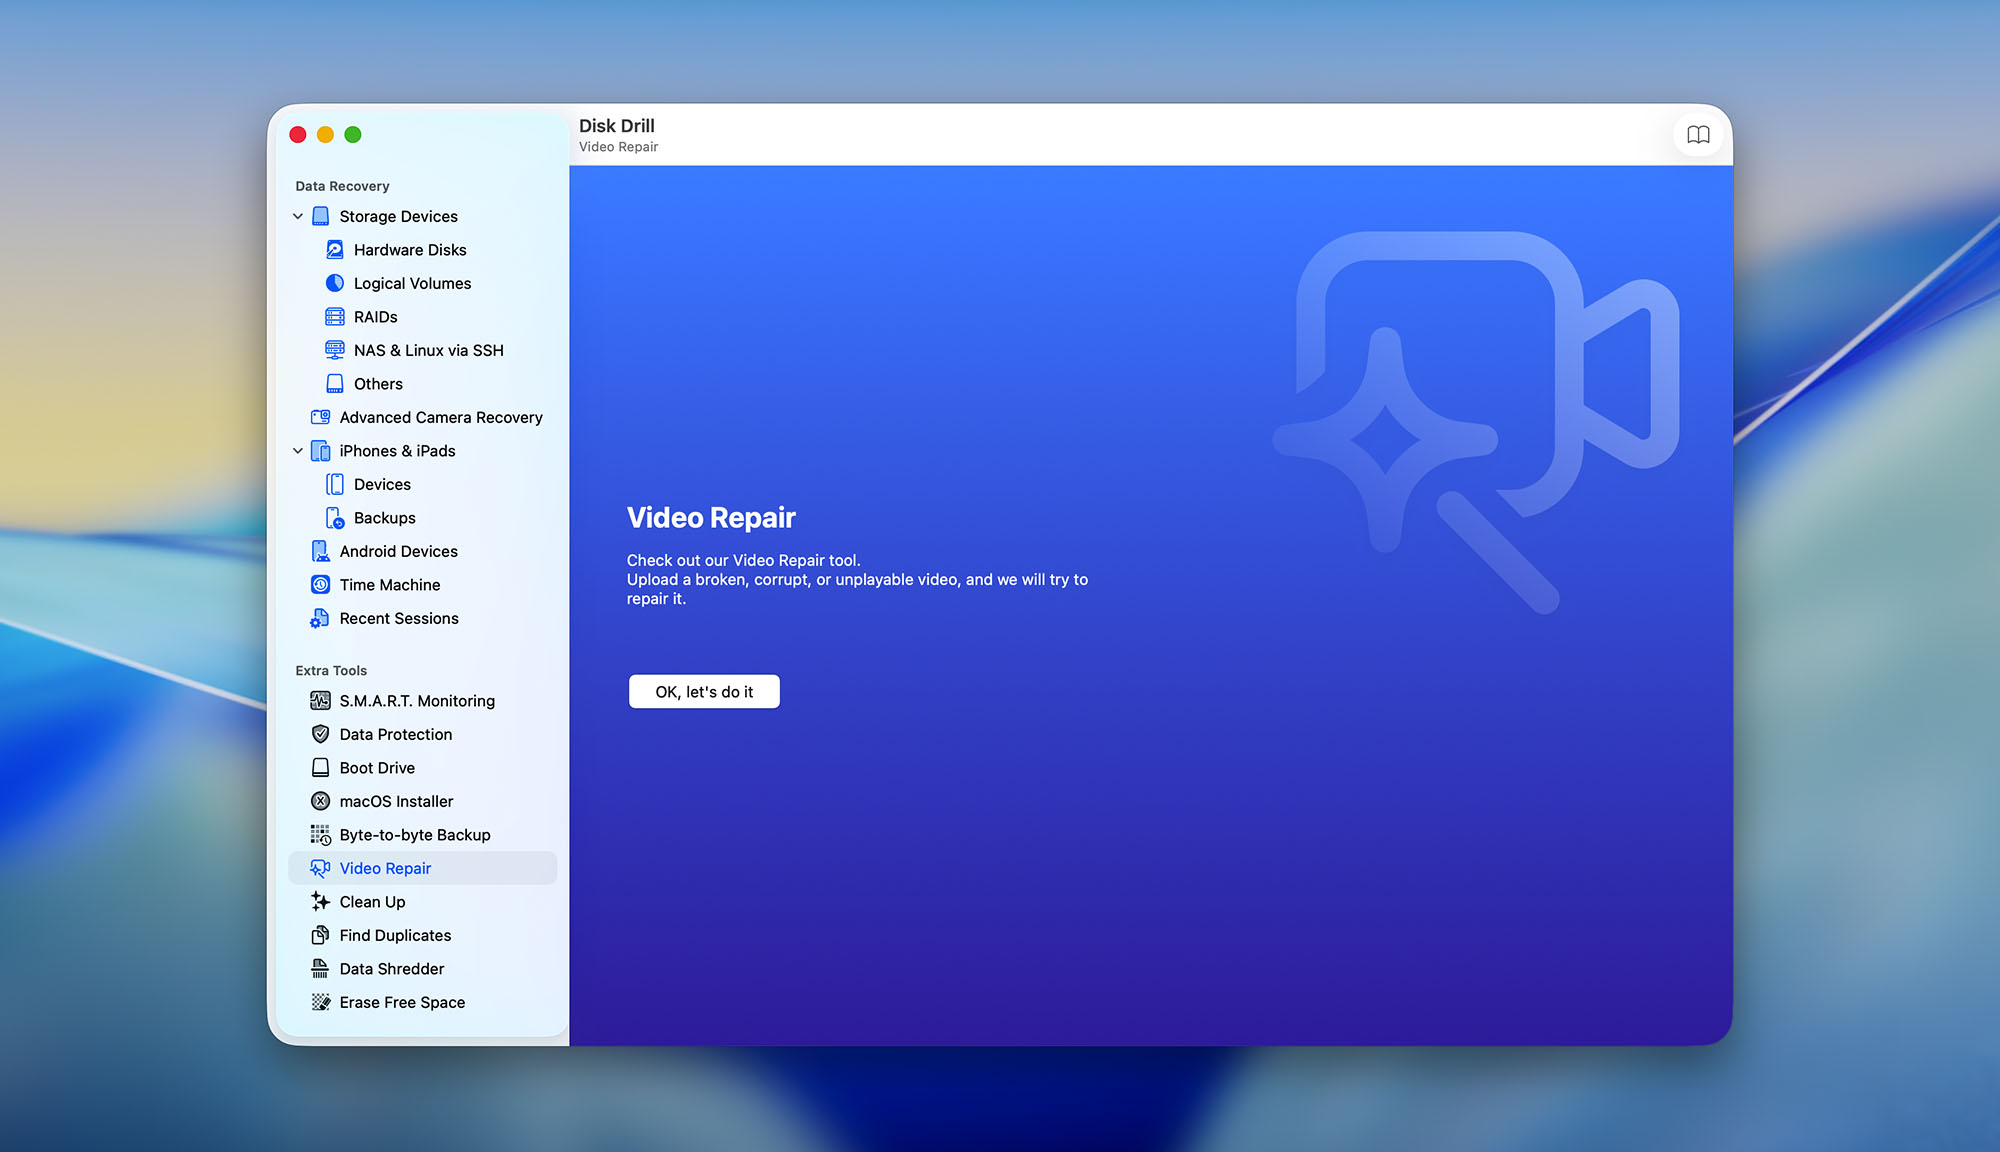
Task: Select Boot Drive under Extra Tools
Action: pos(376,767)
